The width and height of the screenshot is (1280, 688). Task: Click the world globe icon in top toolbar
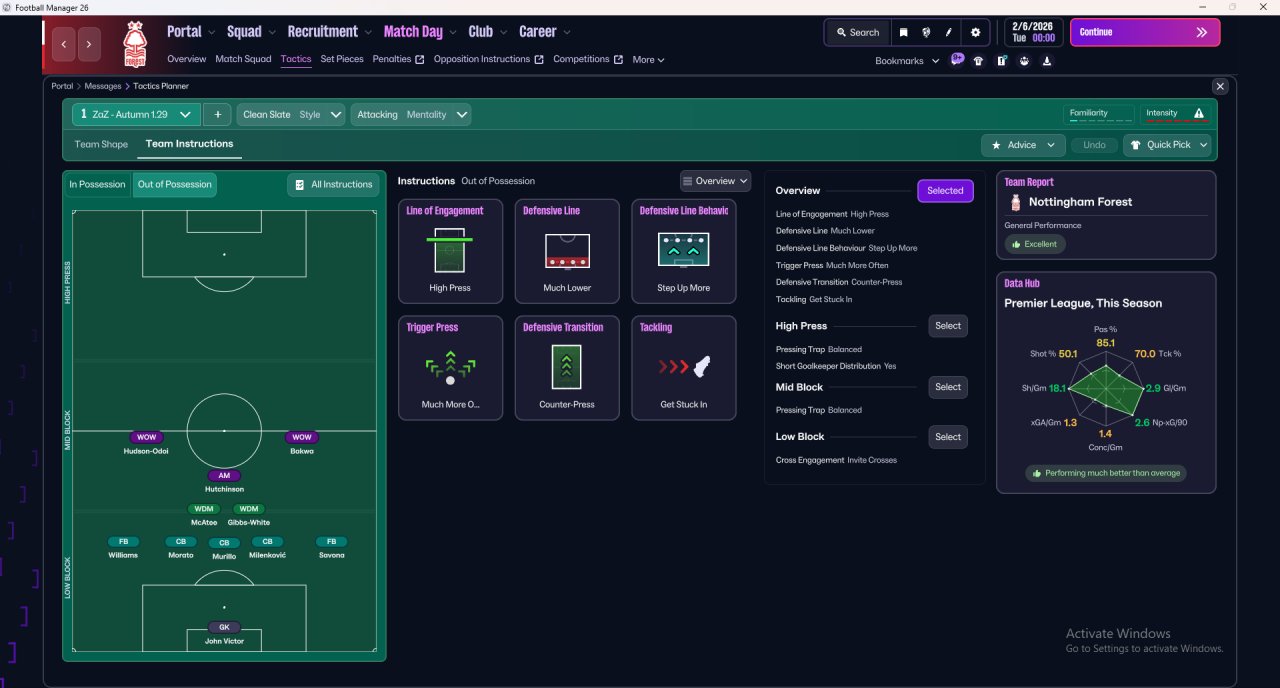click(927, 32)
